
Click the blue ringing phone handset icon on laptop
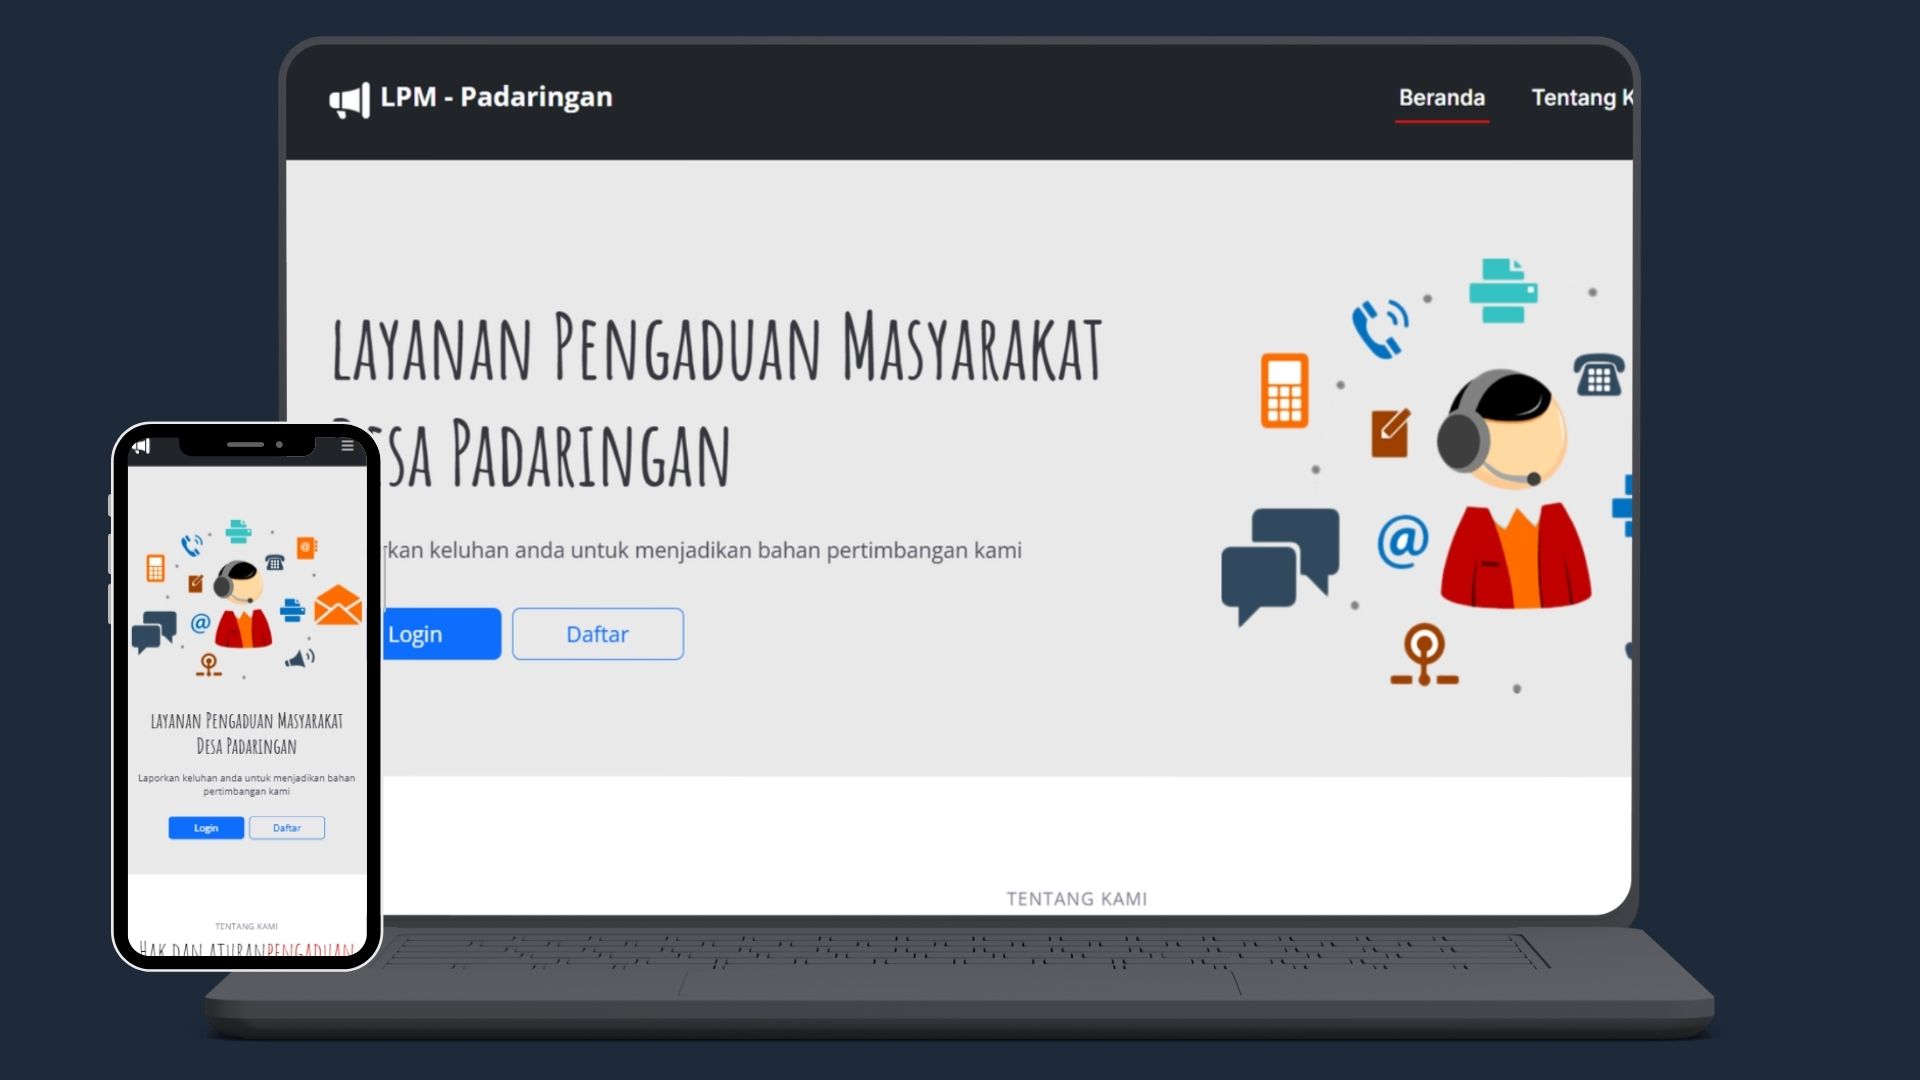[1379, 329]
